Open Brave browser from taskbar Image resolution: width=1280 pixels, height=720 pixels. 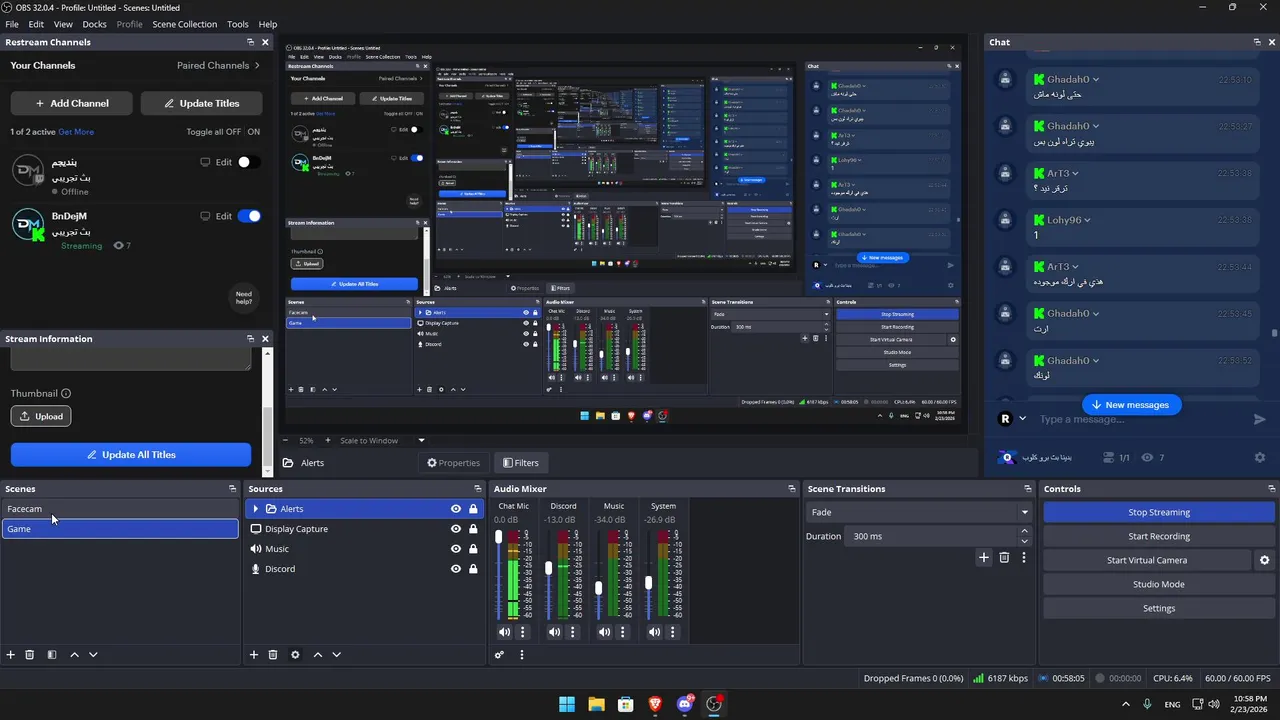[655, 704]
